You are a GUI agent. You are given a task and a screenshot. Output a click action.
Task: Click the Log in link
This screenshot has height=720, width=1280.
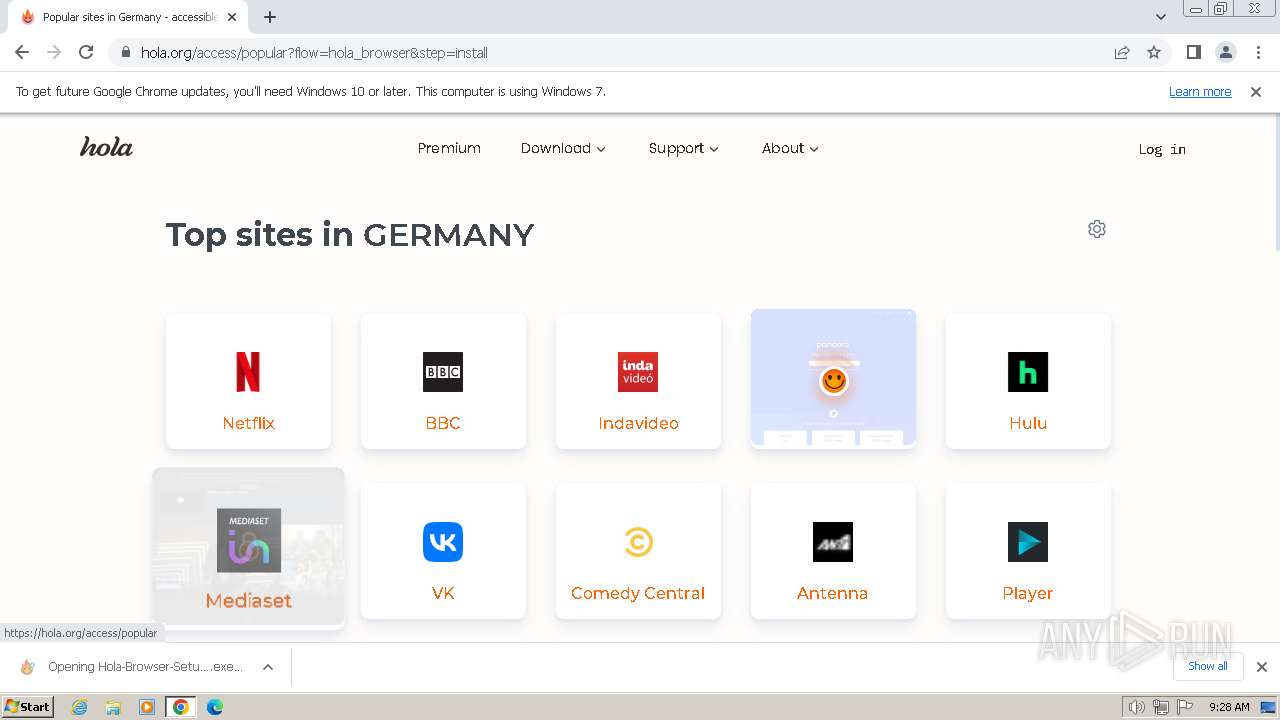1162,149
